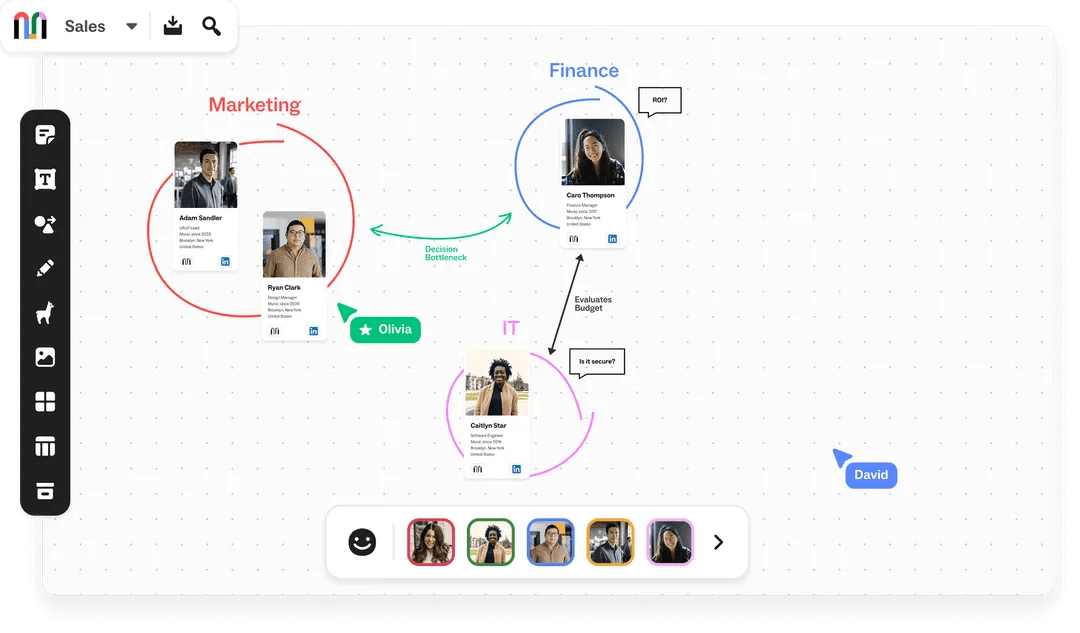The image size is (1080, 633).
Task: Open the shapes and connectors tool
Action: pos(45,224)
